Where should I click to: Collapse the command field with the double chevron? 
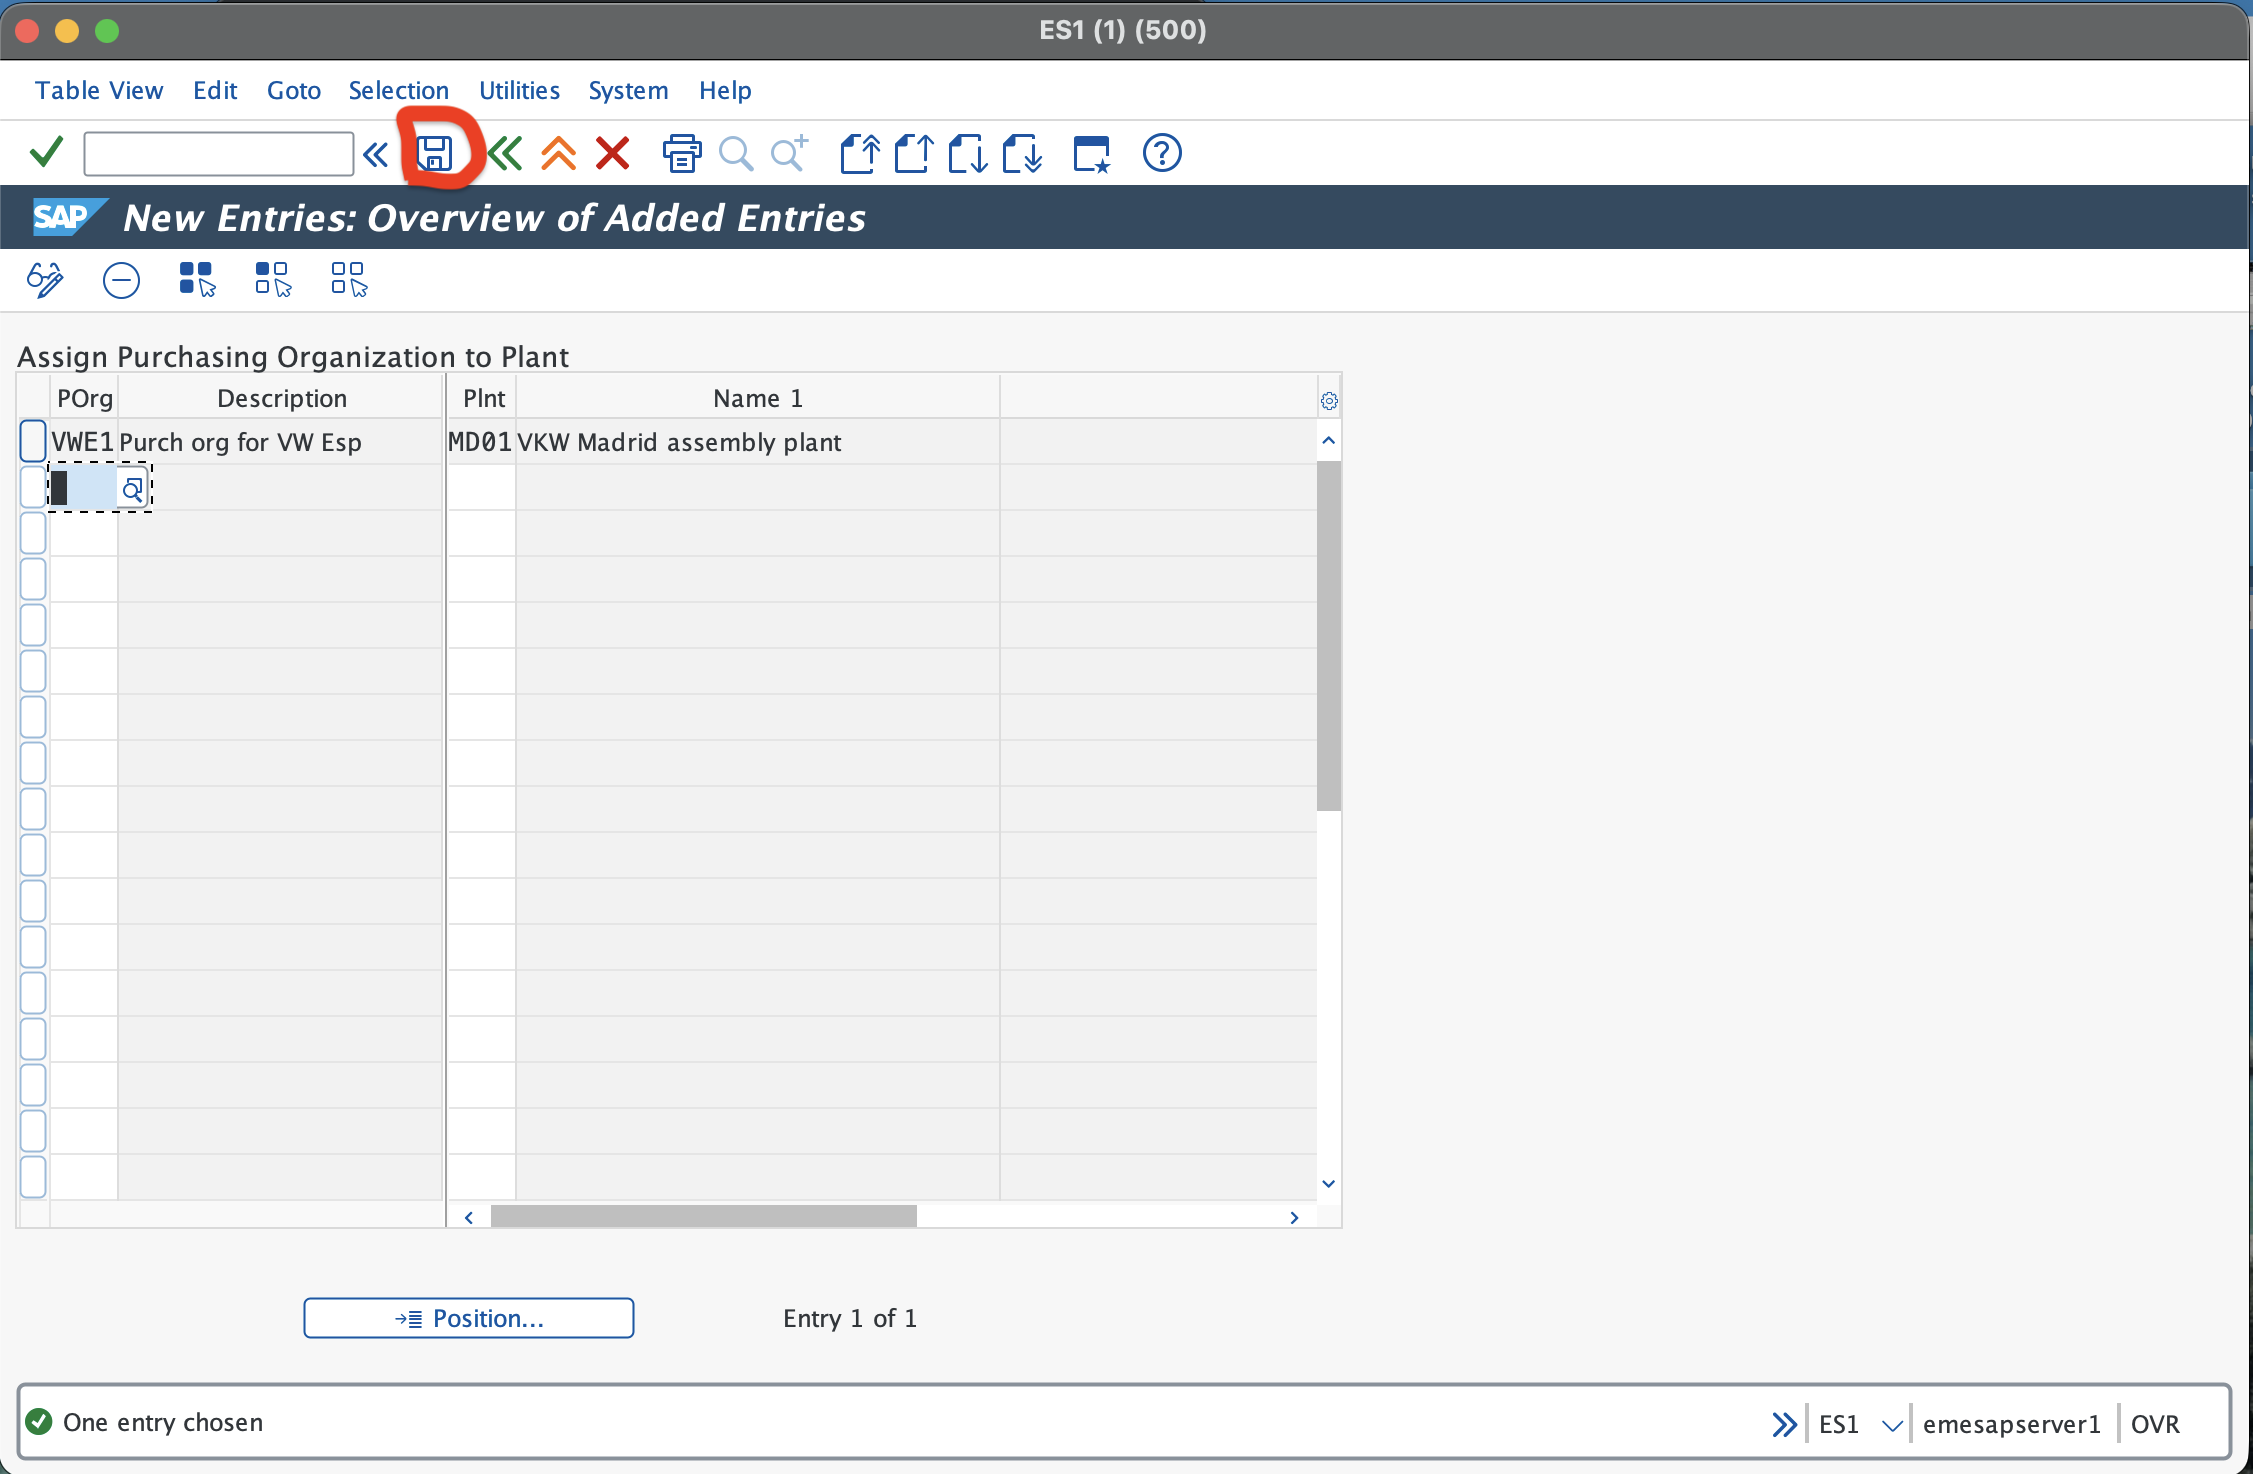pos(376,155)
